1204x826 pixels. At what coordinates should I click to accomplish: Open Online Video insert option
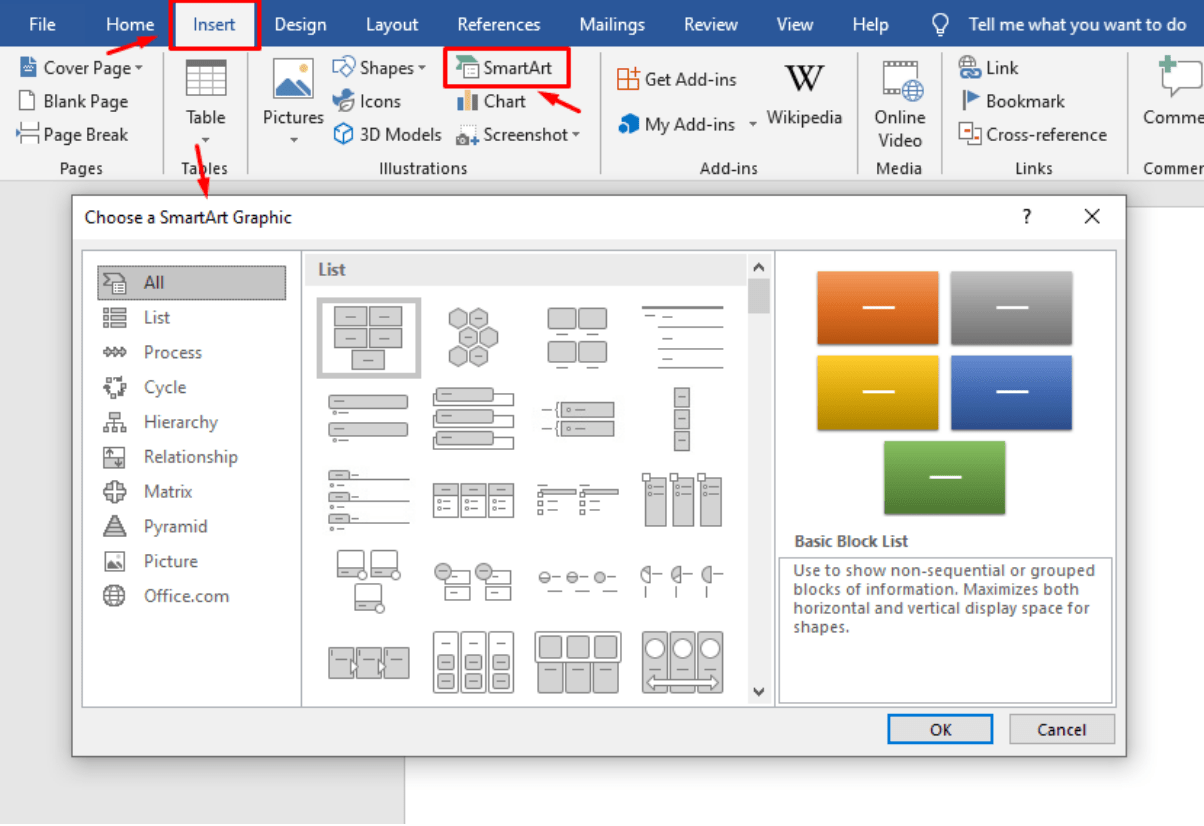coord(899,80)
